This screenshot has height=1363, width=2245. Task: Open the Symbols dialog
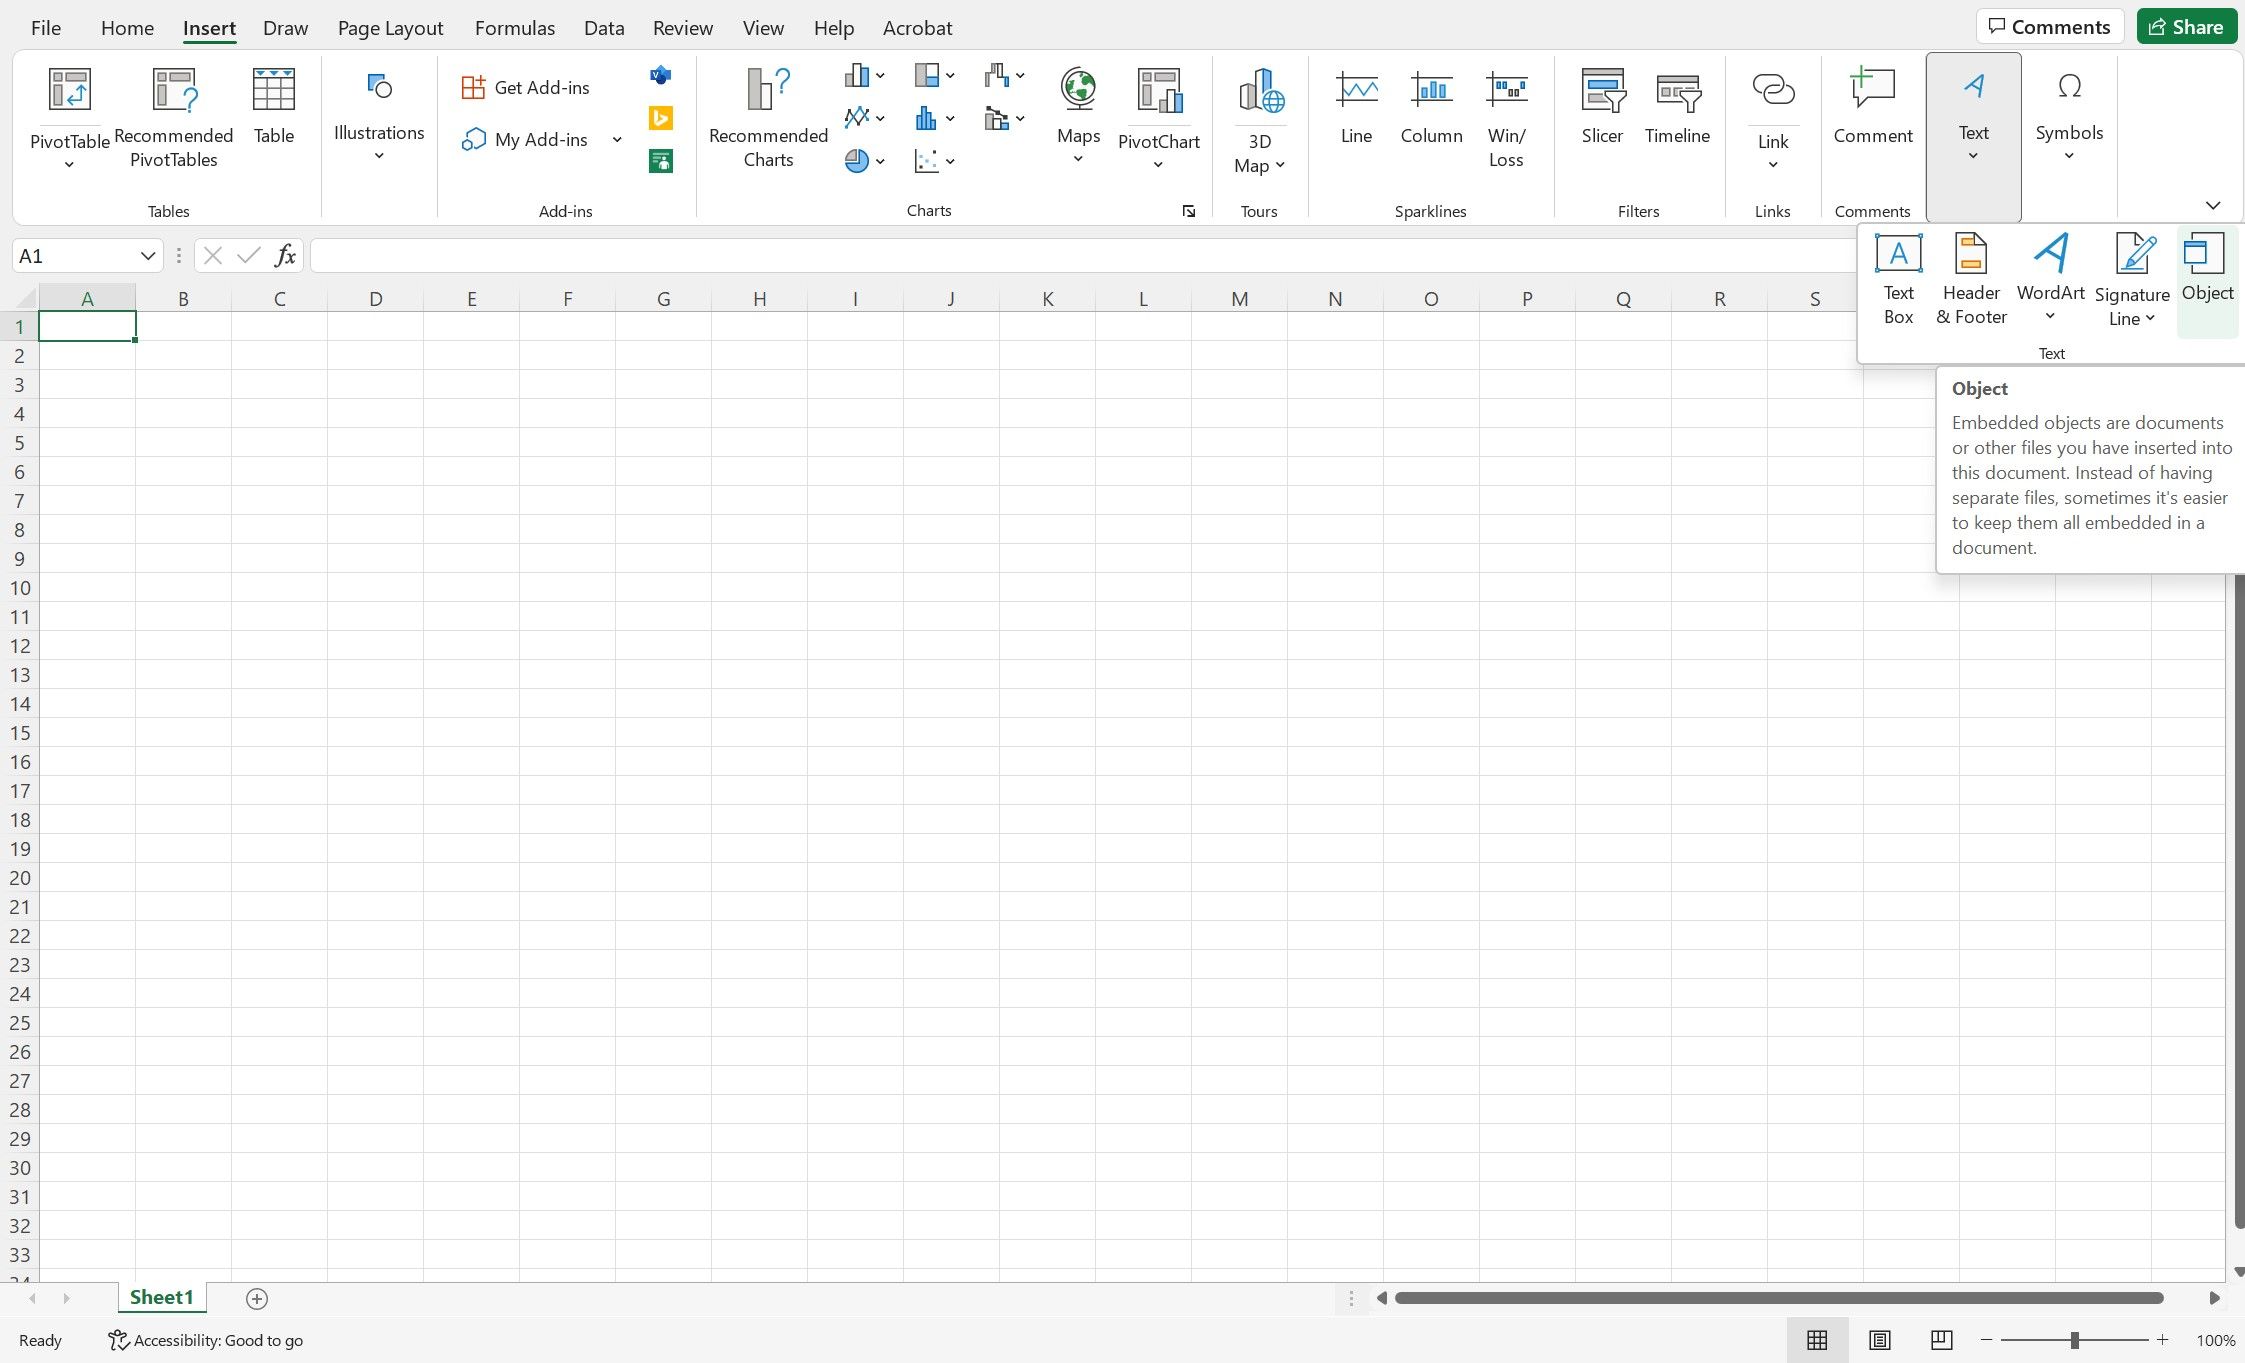(2069, 112)
